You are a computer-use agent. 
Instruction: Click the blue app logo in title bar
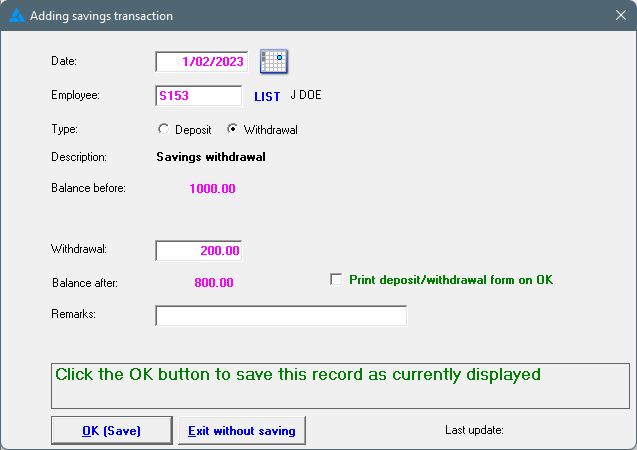(17, 15)
